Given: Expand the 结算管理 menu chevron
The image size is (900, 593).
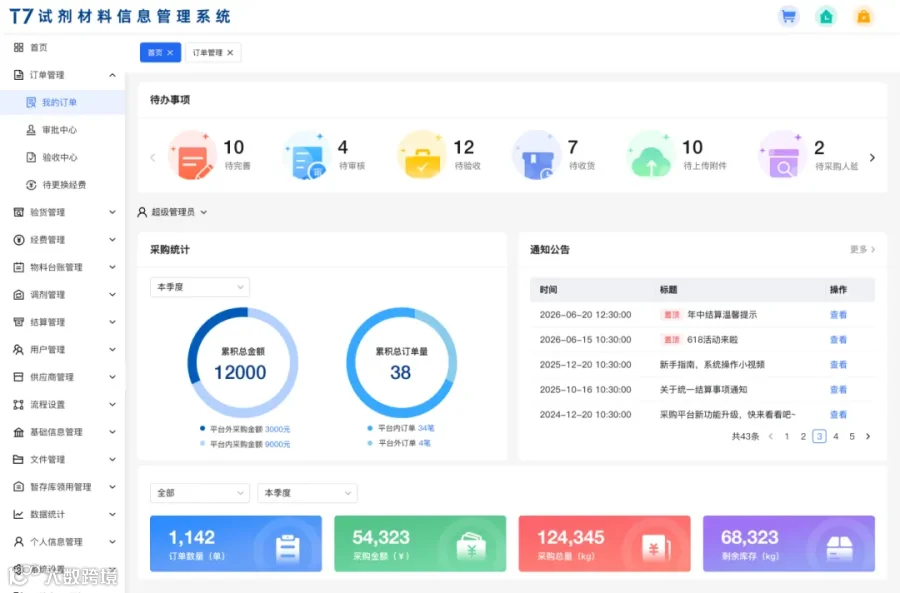Looking at the screenshot, I should [112, 322].
